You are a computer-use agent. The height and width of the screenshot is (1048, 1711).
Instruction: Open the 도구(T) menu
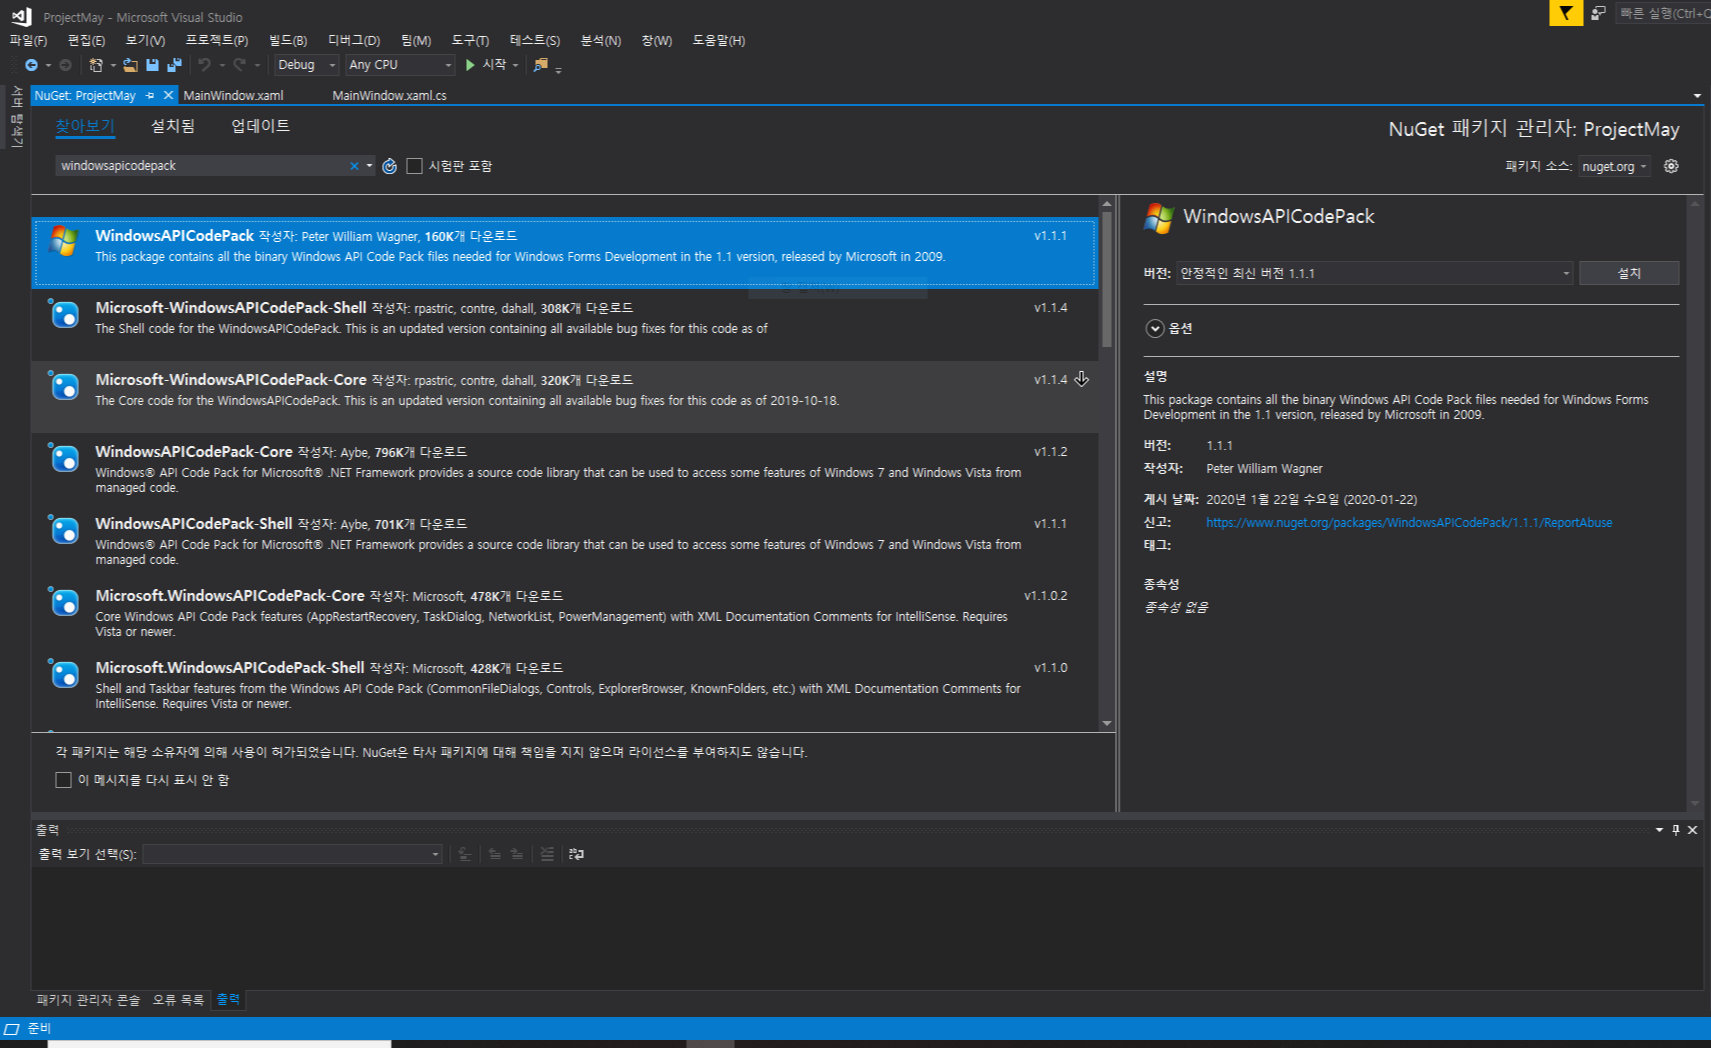tap(470, 40)
